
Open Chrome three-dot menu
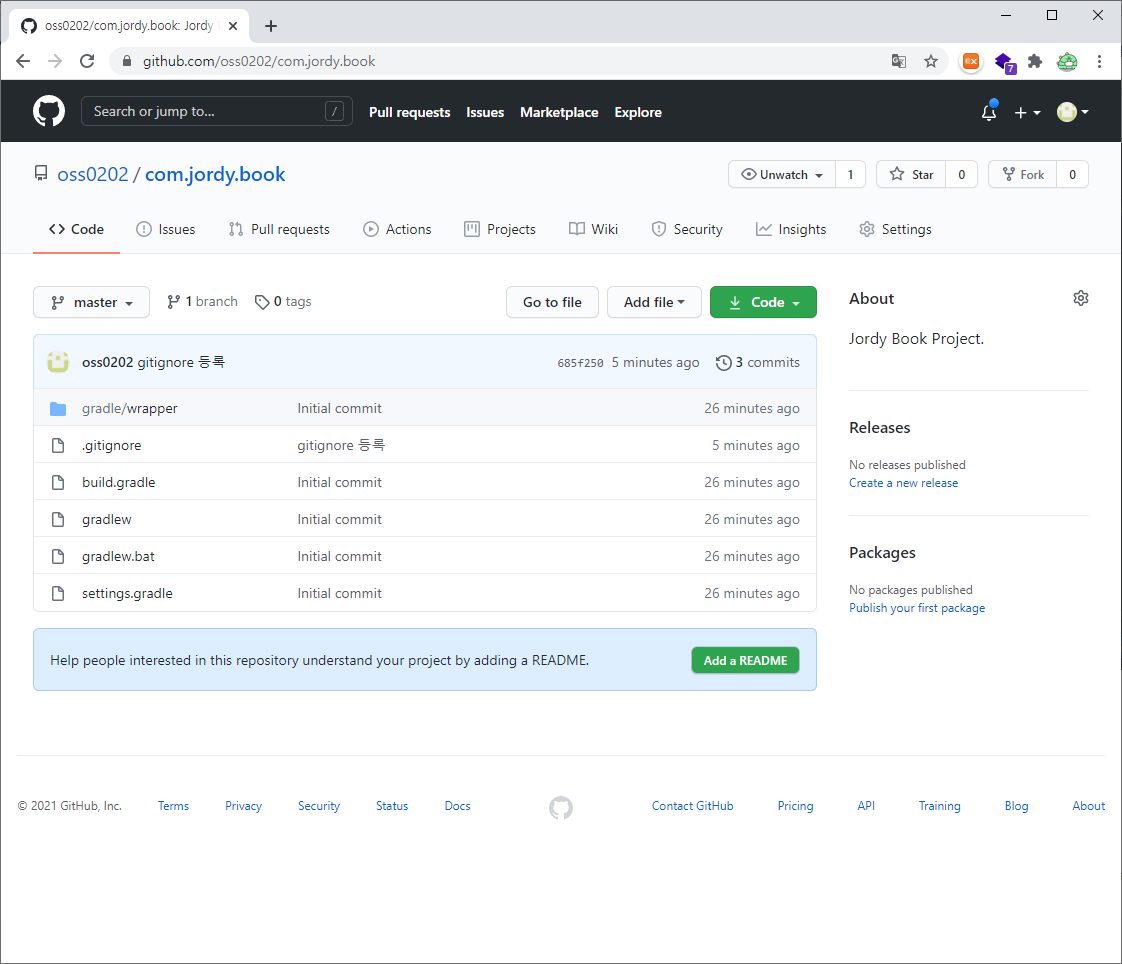click(x=1099, y=62)
